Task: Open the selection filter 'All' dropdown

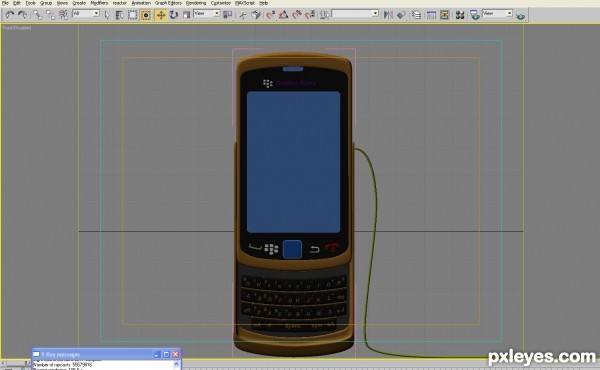Action: point(86,13)
